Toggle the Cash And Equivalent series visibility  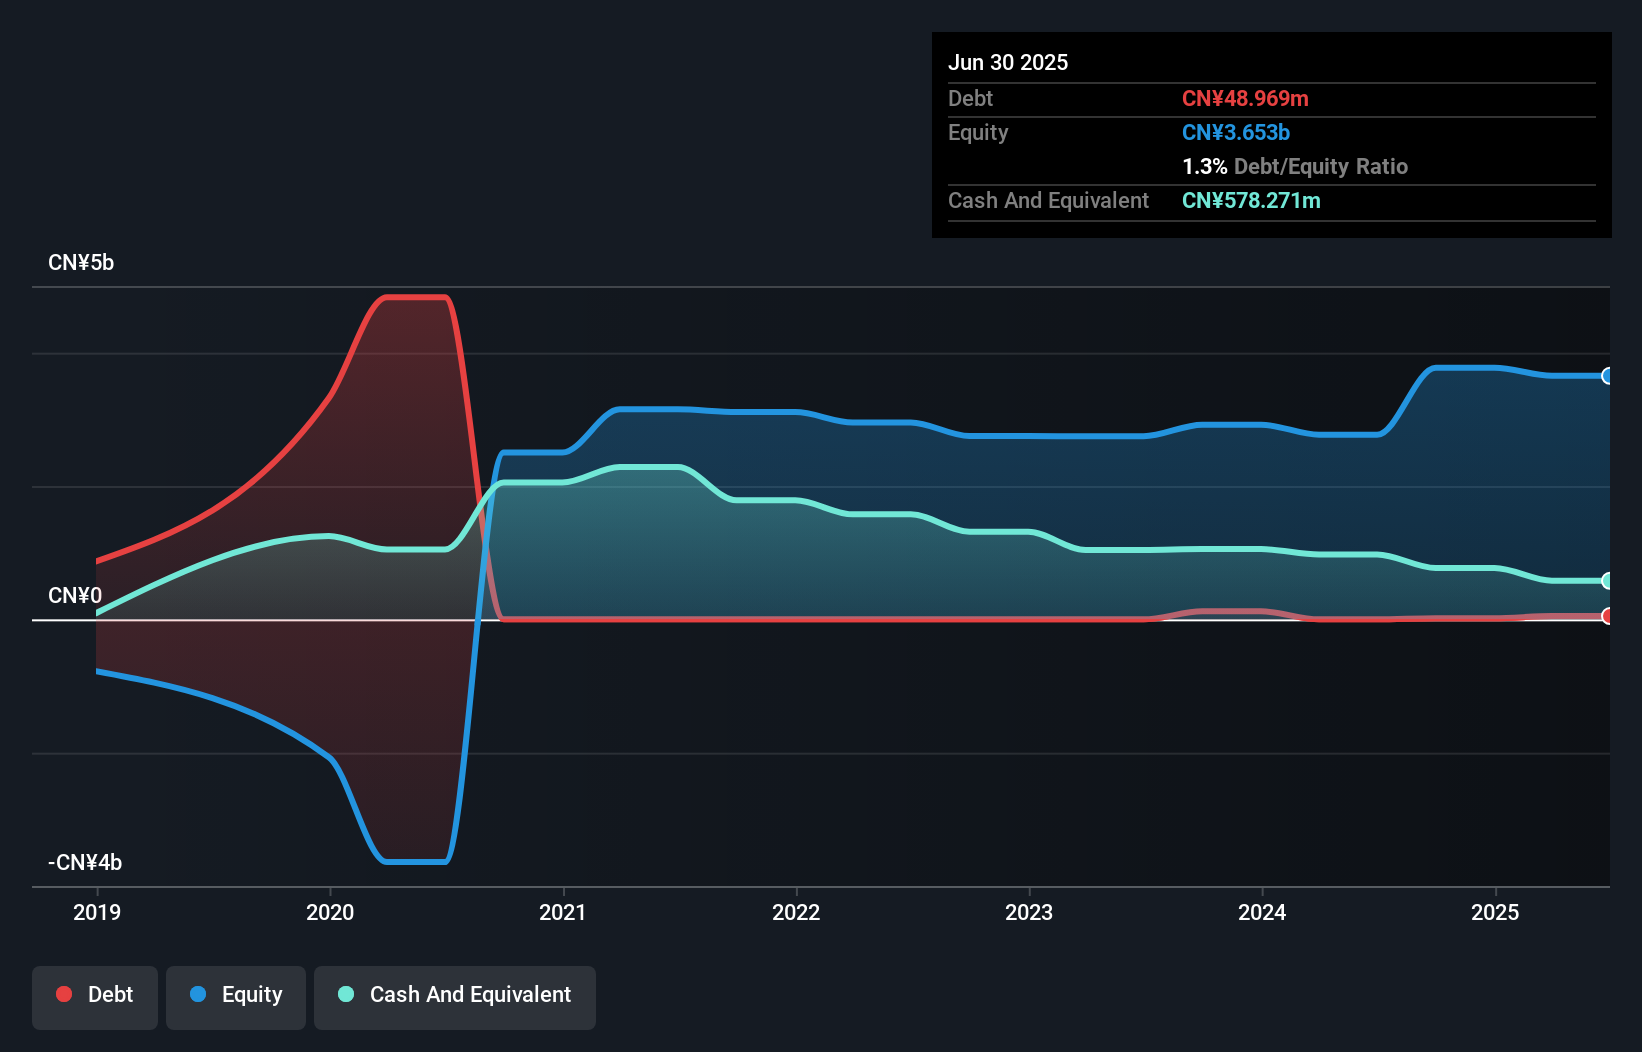coord(454,996)
